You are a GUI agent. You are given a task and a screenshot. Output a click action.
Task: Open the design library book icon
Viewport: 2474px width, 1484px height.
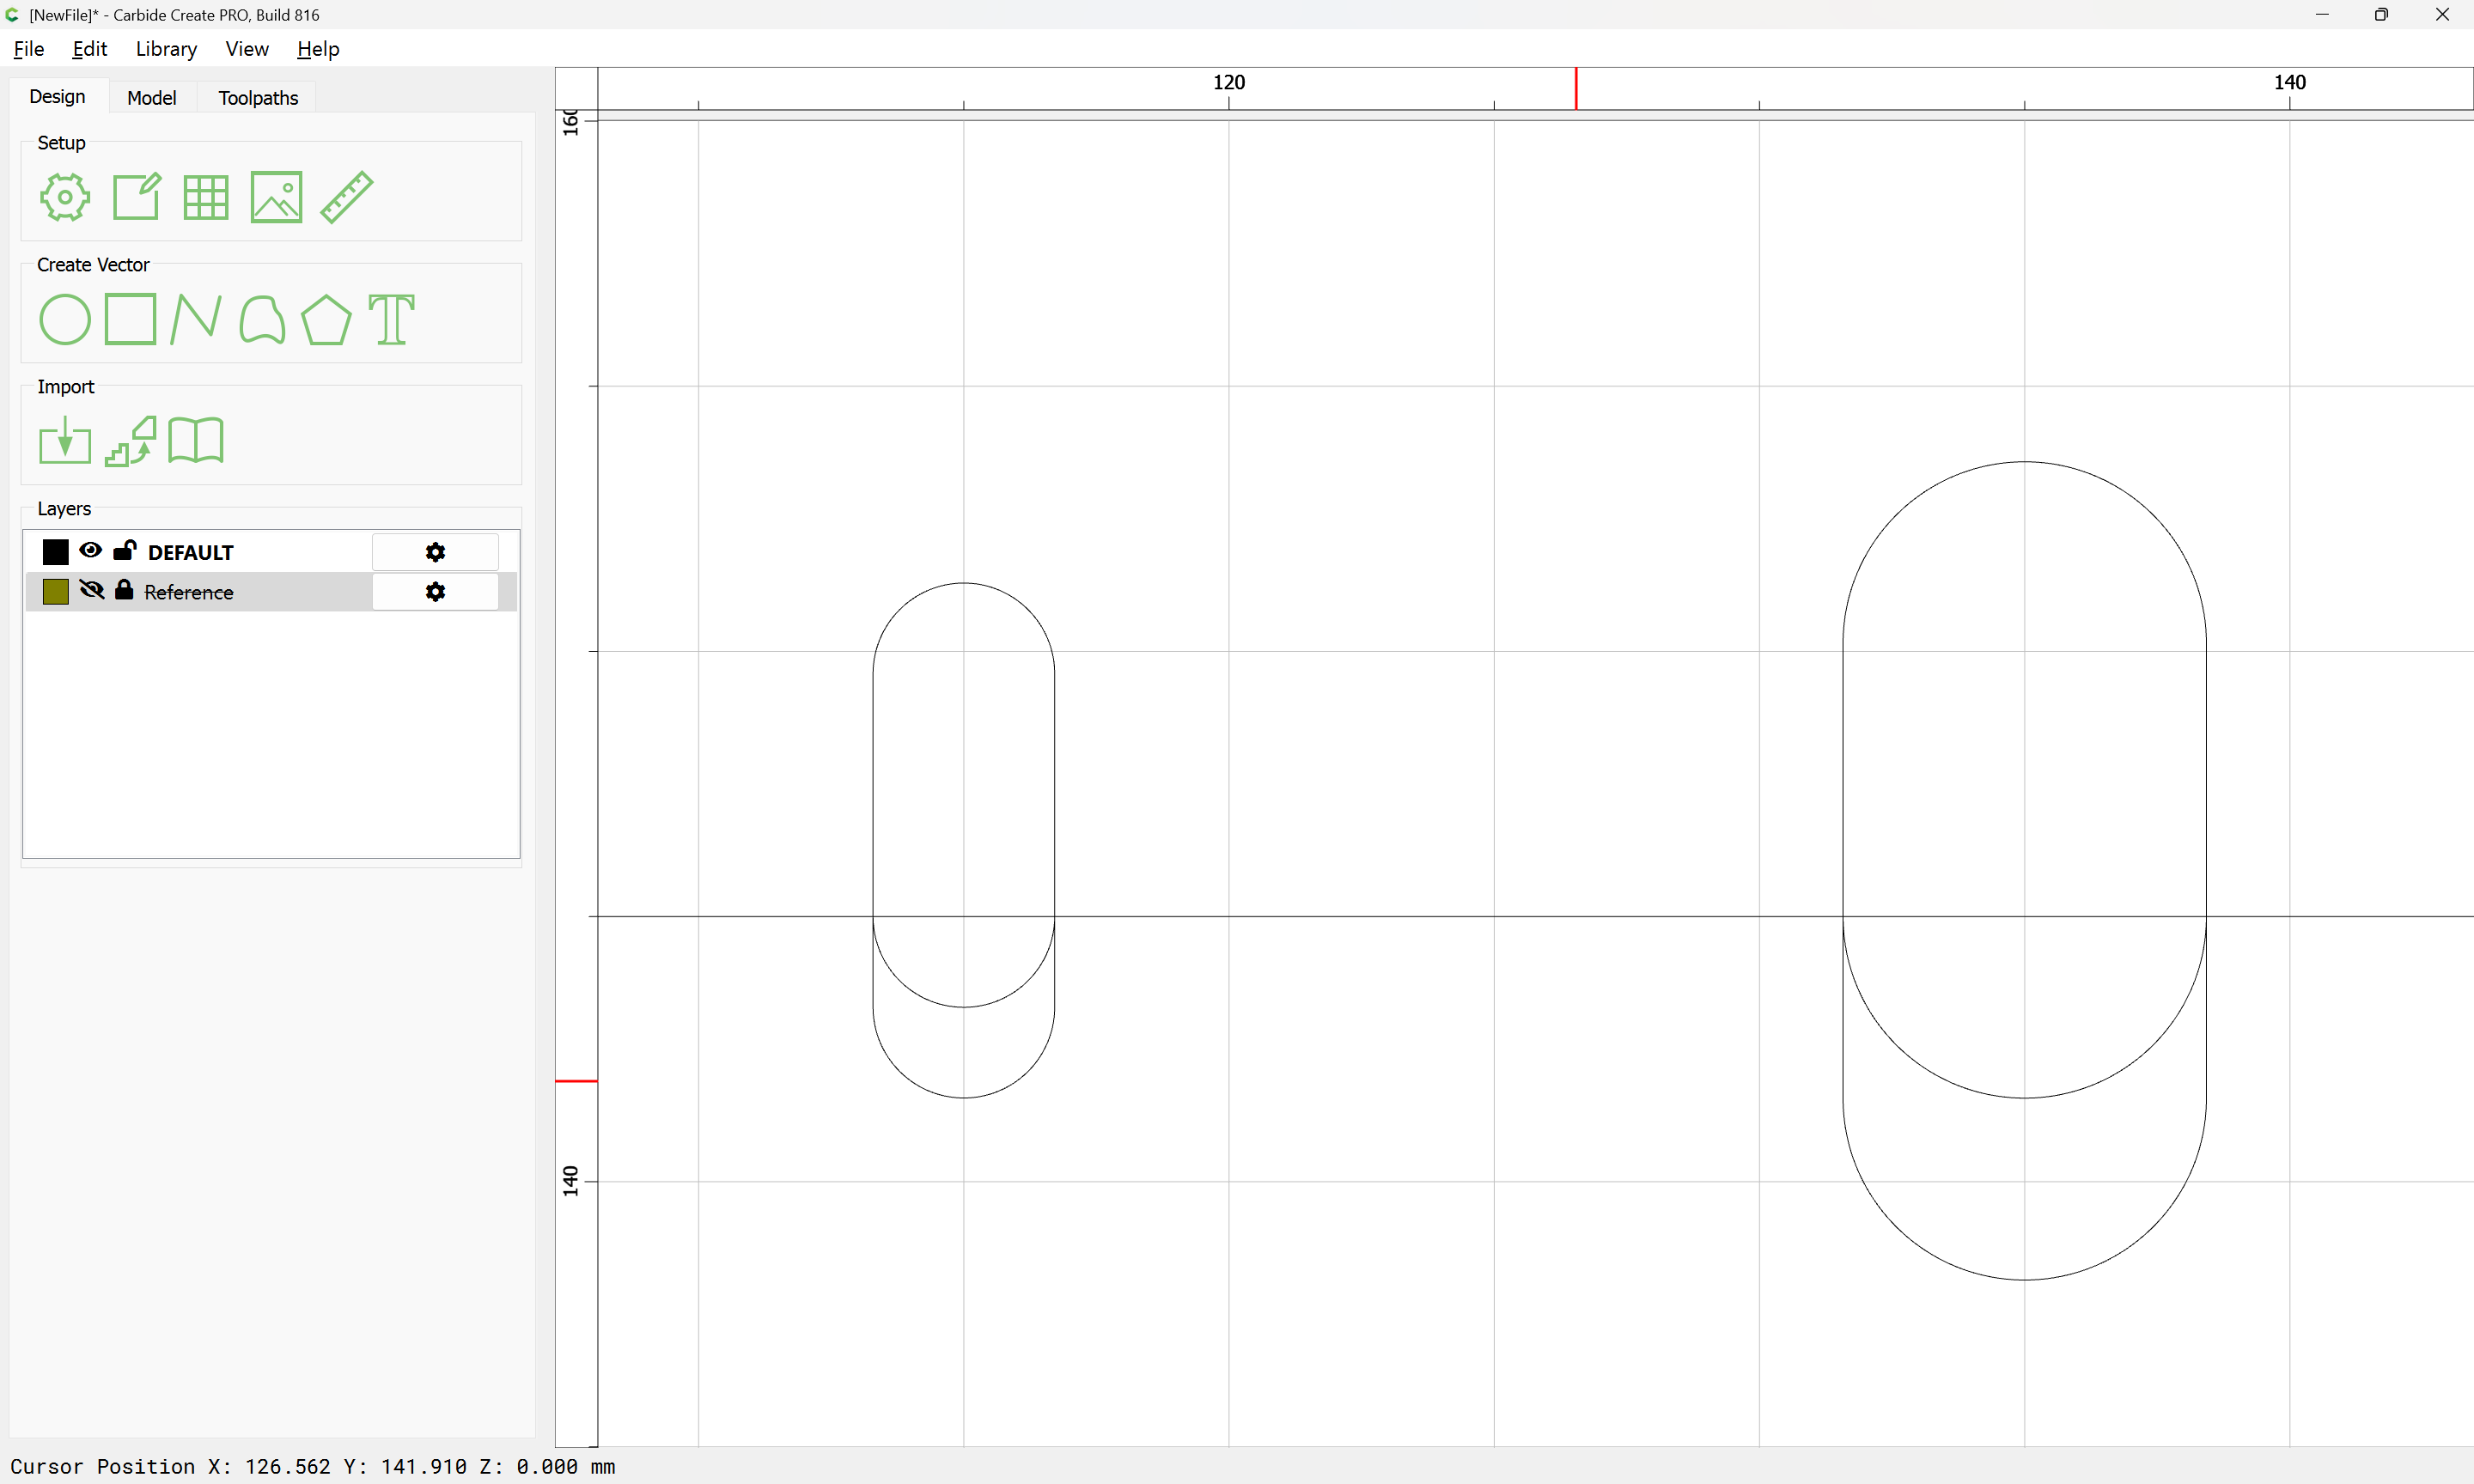[196, 441]
